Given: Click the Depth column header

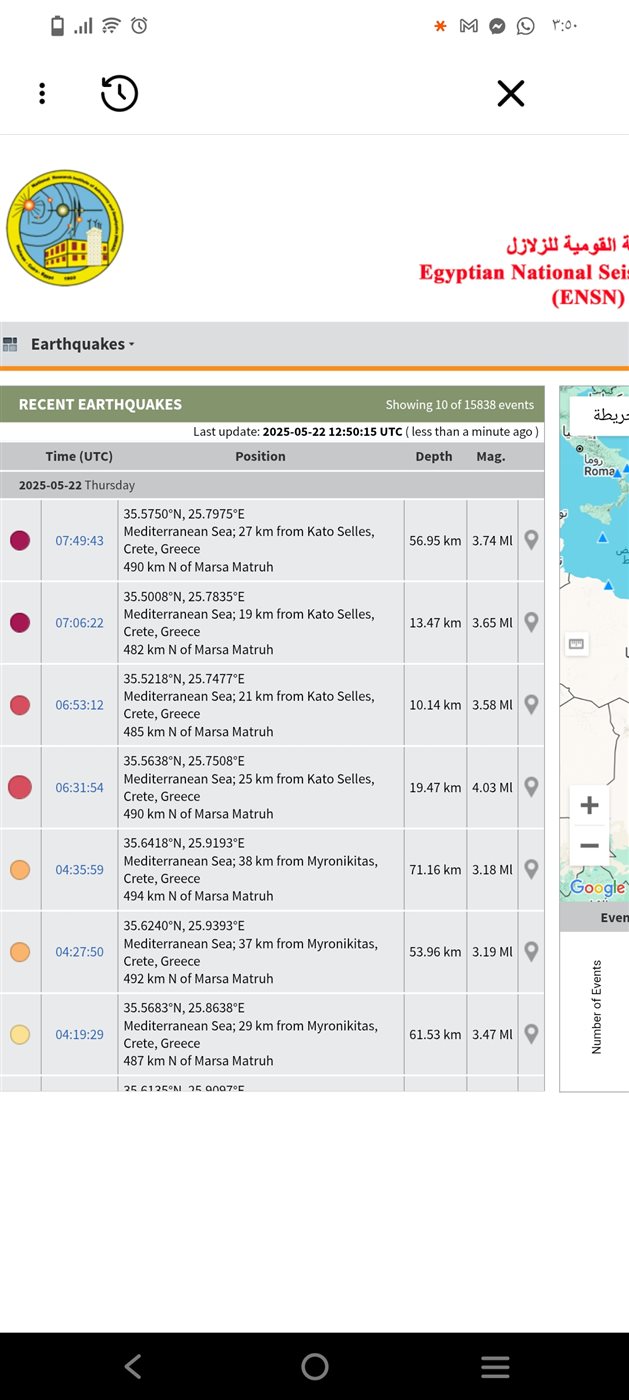Looking at the screenshot, I should (x=434, y=456).
